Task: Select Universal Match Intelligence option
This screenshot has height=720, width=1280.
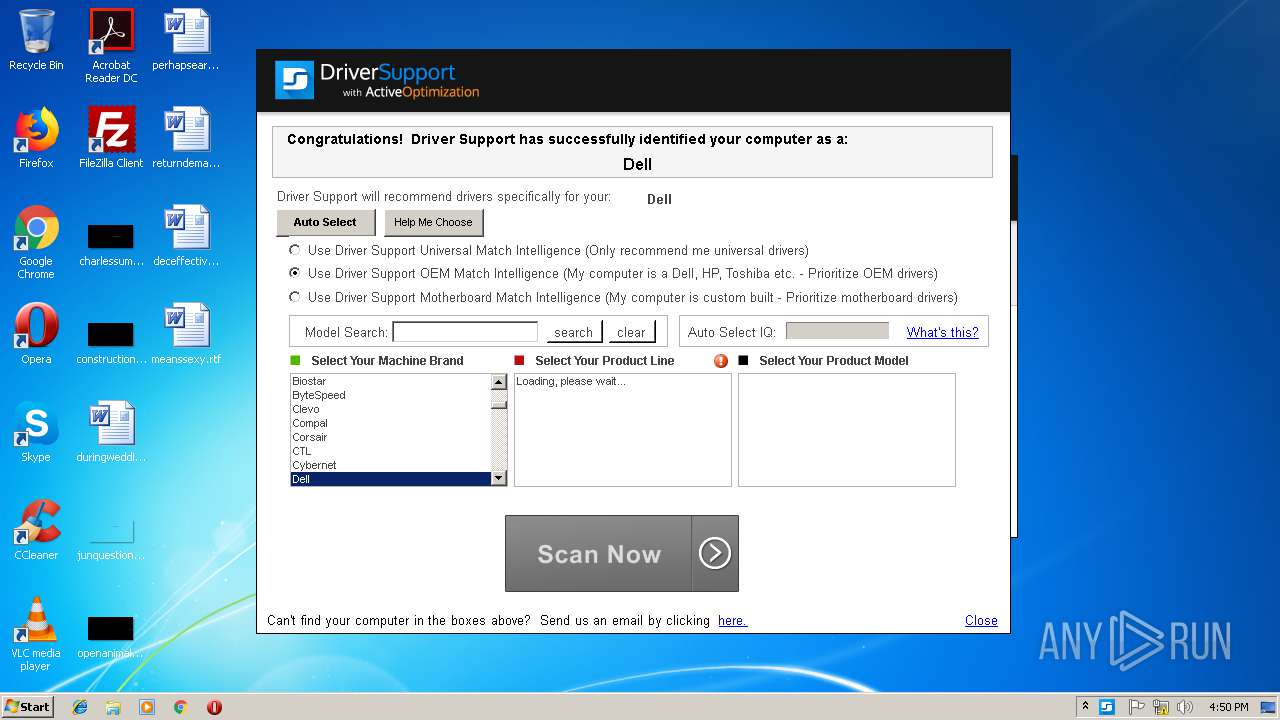Action: 294,250
